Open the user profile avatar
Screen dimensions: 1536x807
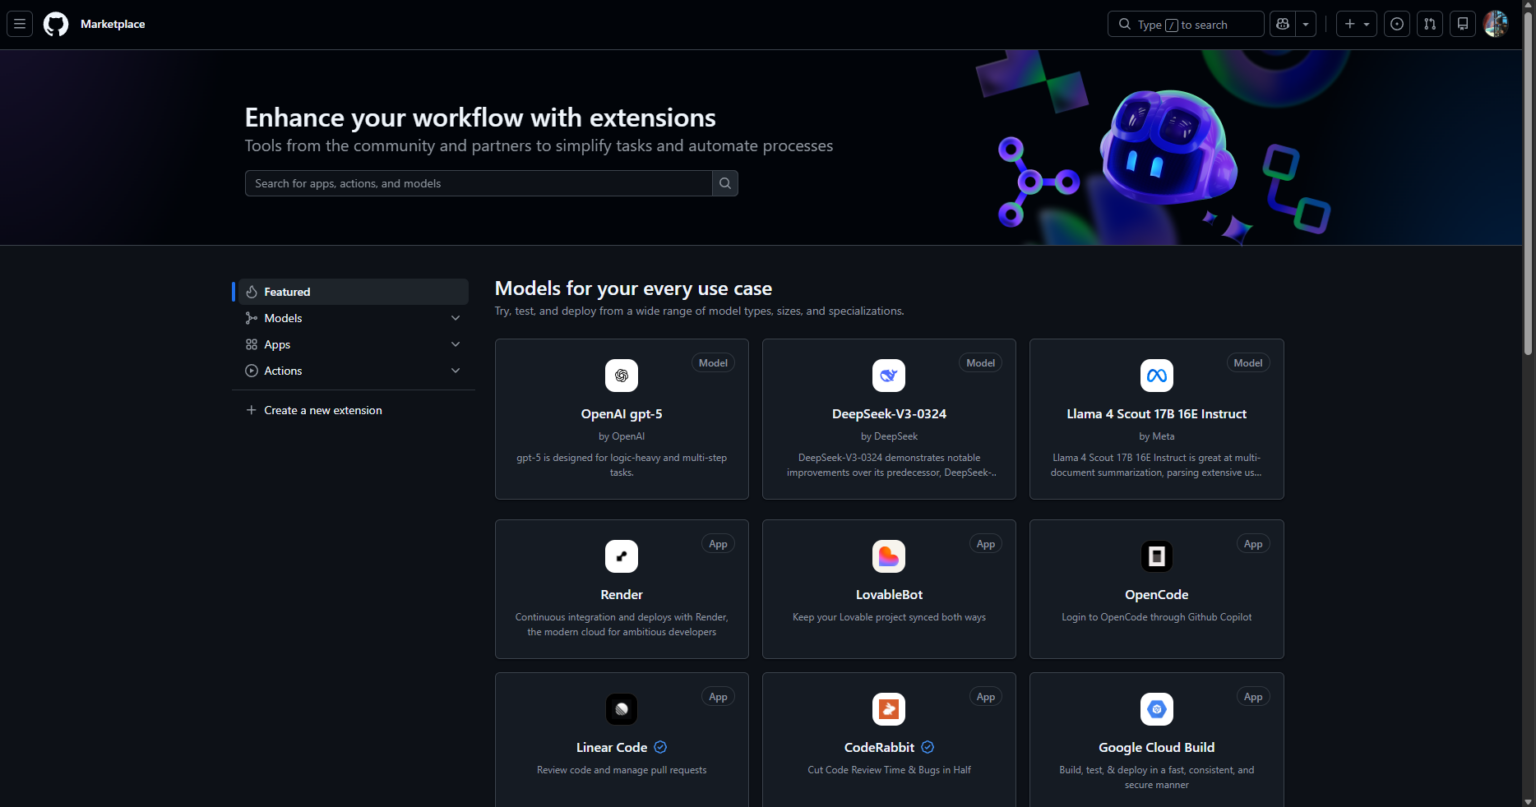coord(1496,24)
